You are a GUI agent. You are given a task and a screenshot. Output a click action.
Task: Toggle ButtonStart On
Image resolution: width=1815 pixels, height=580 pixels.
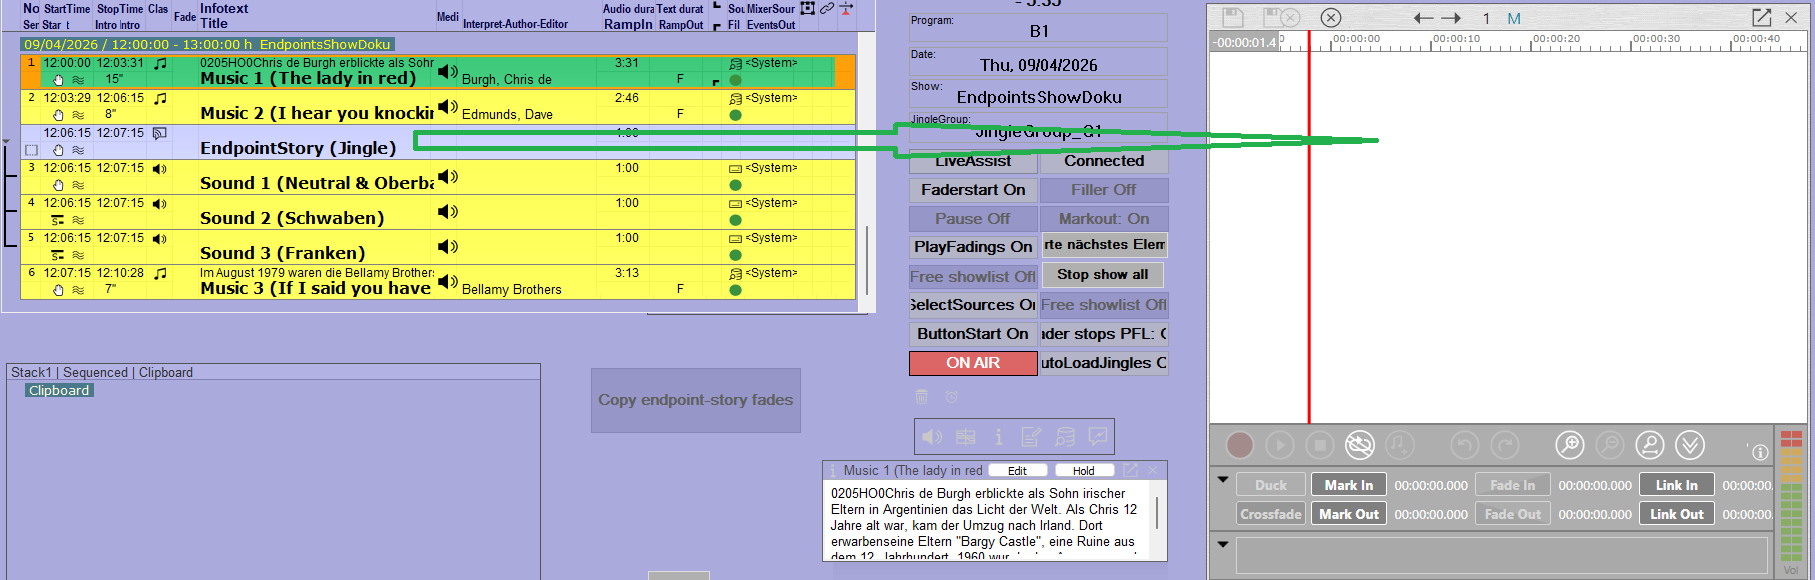pyautogui.click(x=973, y=334)
